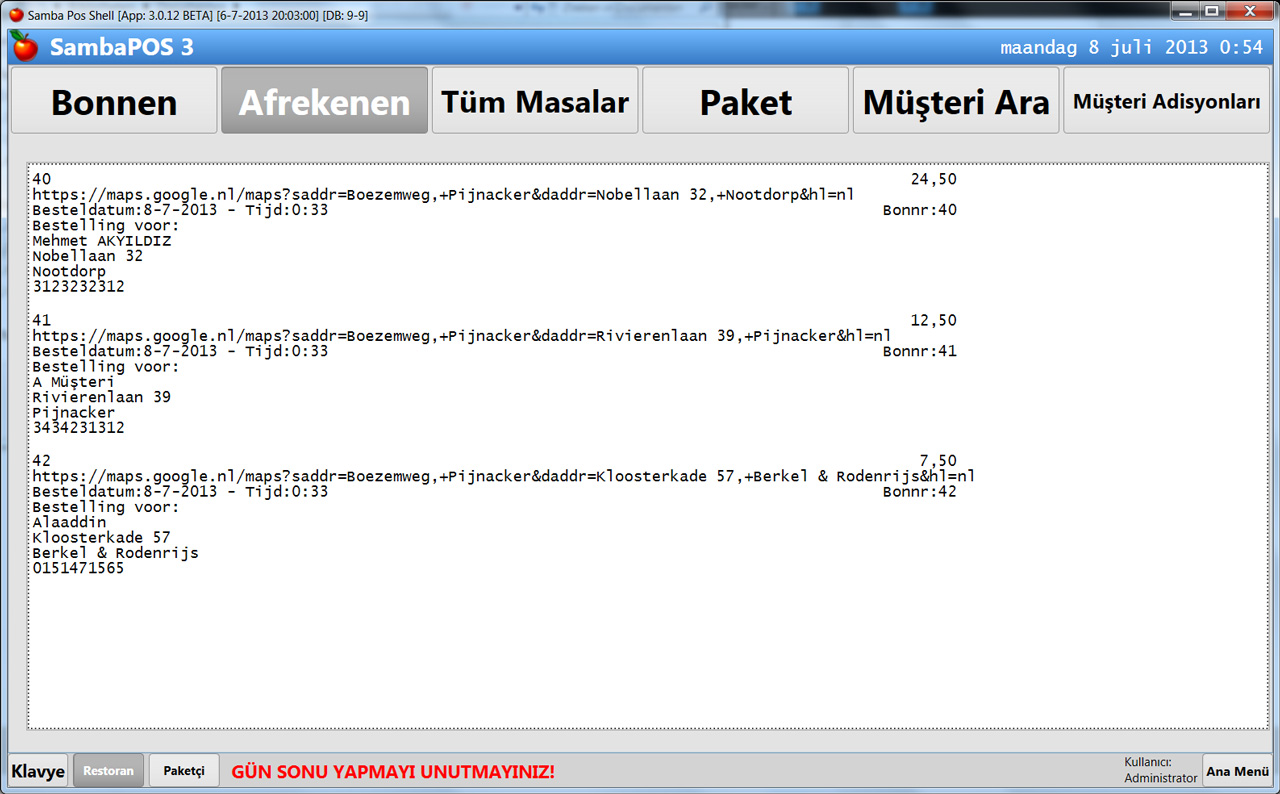
Task: Minimize the Samba Pos Shell window
Action: (x=1186, y=11)
